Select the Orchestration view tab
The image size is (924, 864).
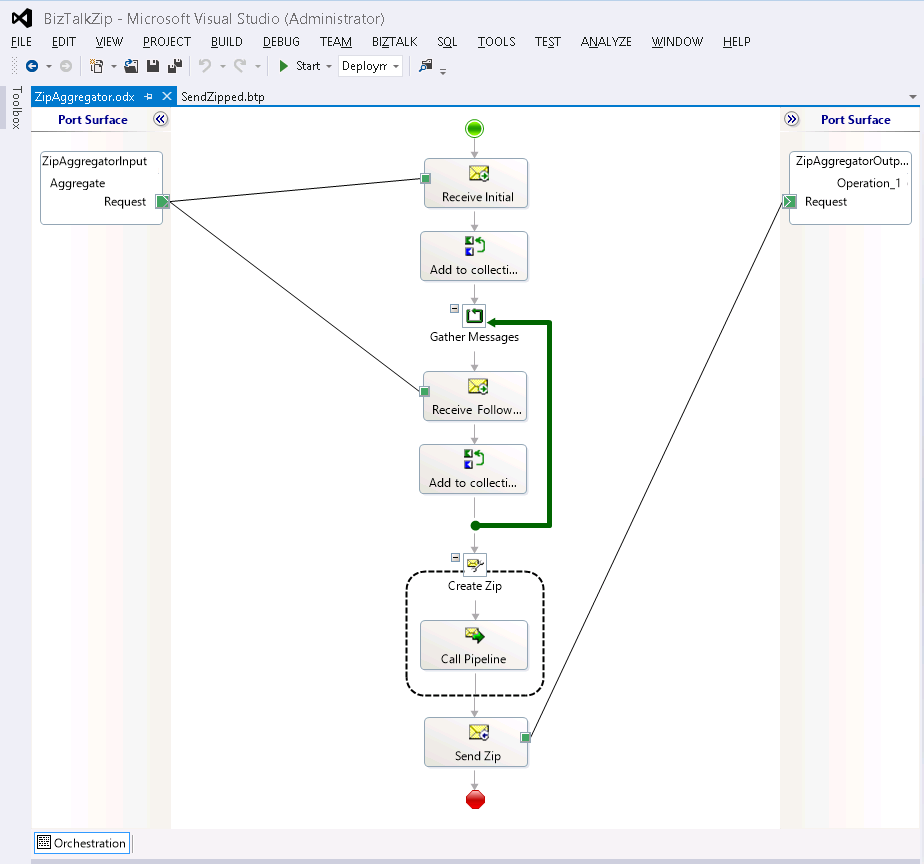tap(82, 843)
